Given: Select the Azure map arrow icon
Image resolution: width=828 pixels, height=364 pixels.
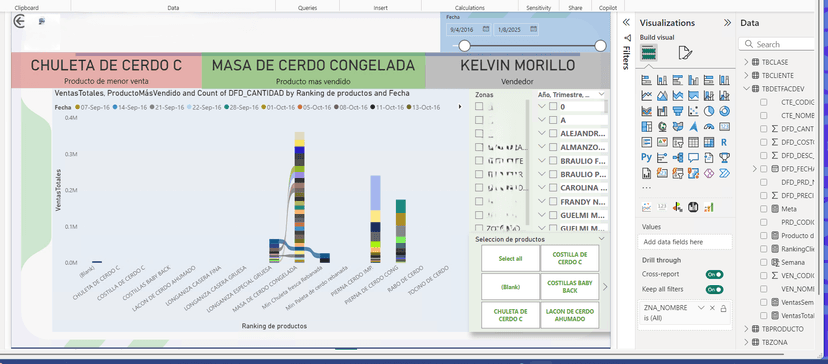Looking at the screenshot, I should (693, 127).
